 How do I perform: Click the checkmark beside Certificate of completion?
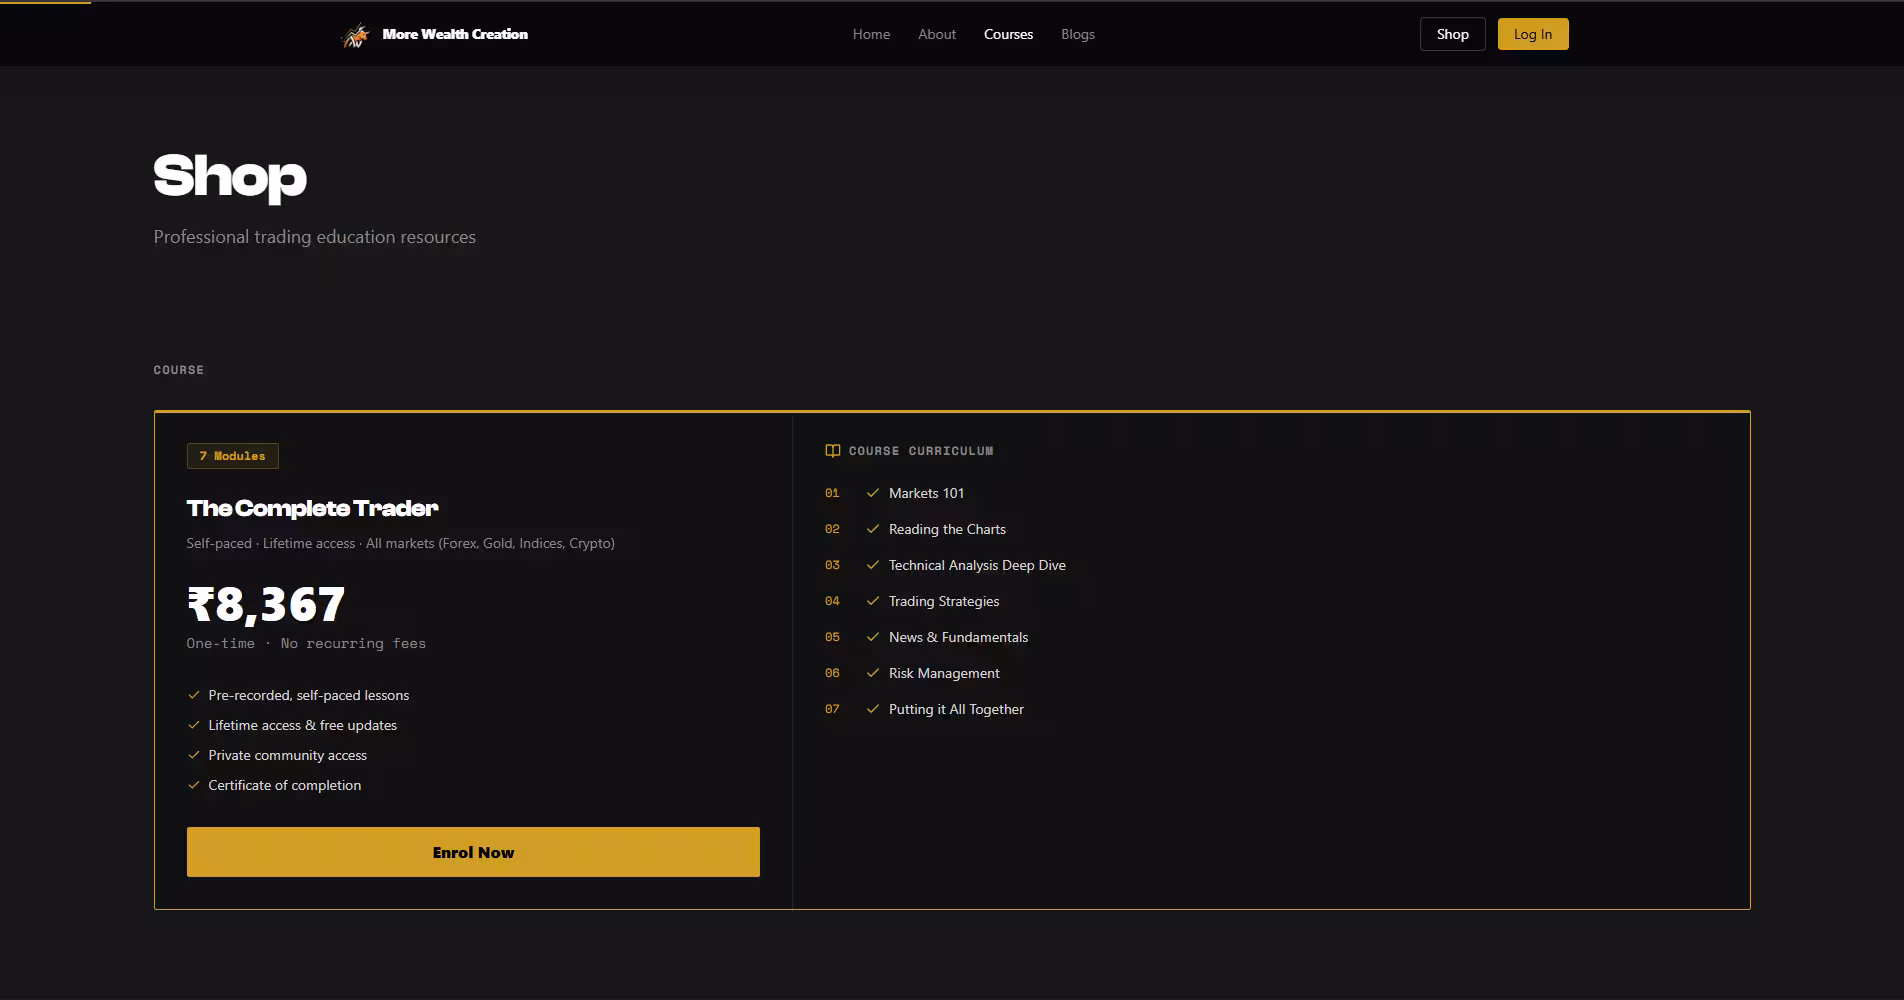tap(194, 785)
